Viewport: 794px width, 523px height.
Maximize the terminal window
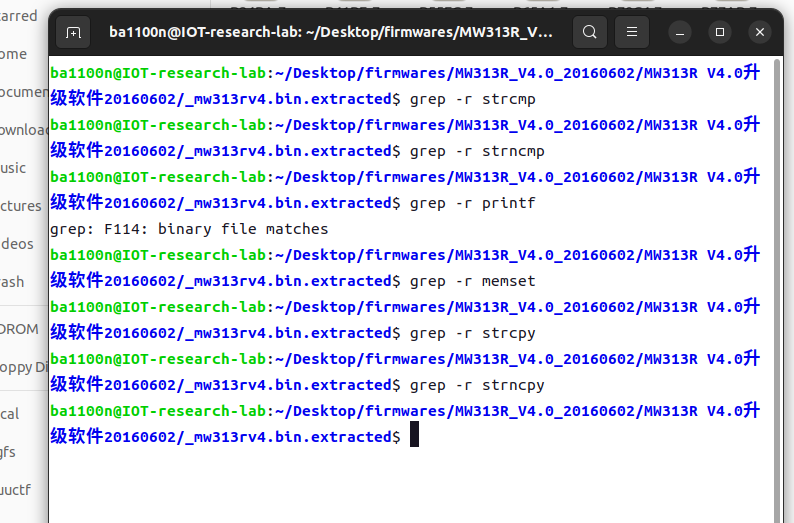pyautogui.click(x=720, y=33)
